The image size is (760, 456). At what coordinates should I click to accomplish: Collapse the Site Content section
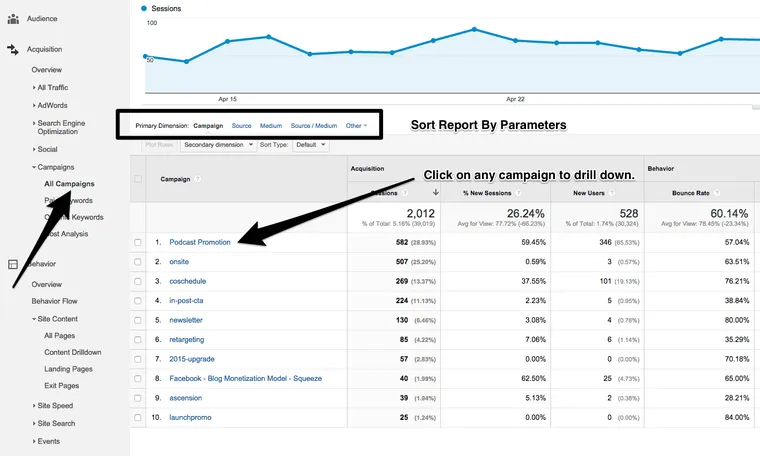click(55, 319)
